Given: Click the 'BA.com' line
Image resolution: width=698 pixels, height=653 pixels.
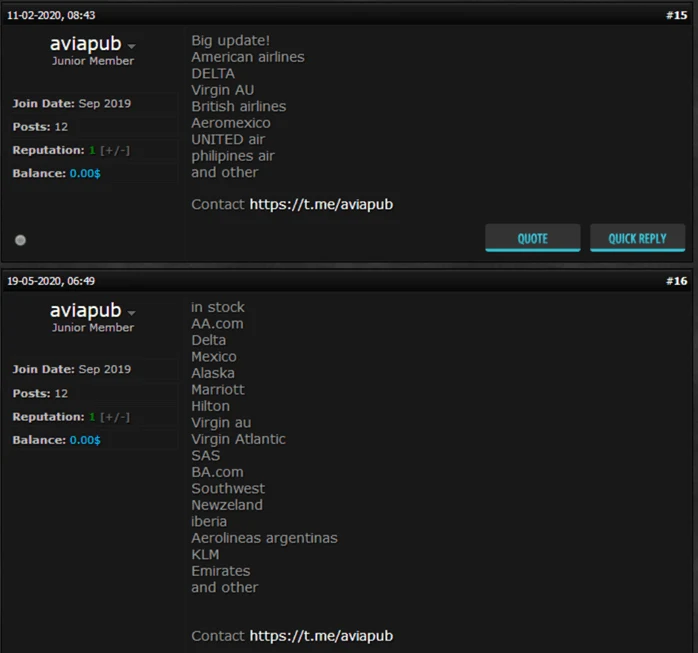Looking at the screenshot, I should point(217,472).
